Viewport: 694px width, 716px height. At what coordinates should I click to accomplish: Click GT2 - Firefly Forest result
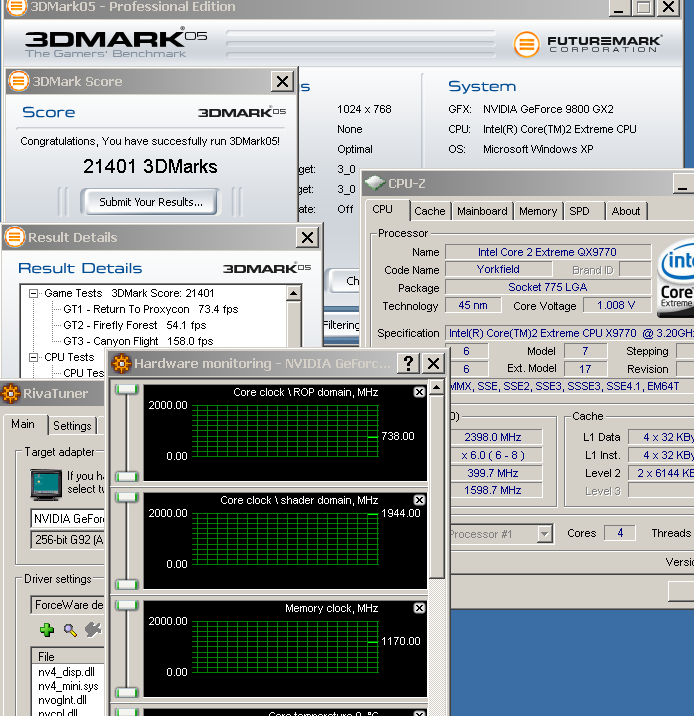coord(135,325)
